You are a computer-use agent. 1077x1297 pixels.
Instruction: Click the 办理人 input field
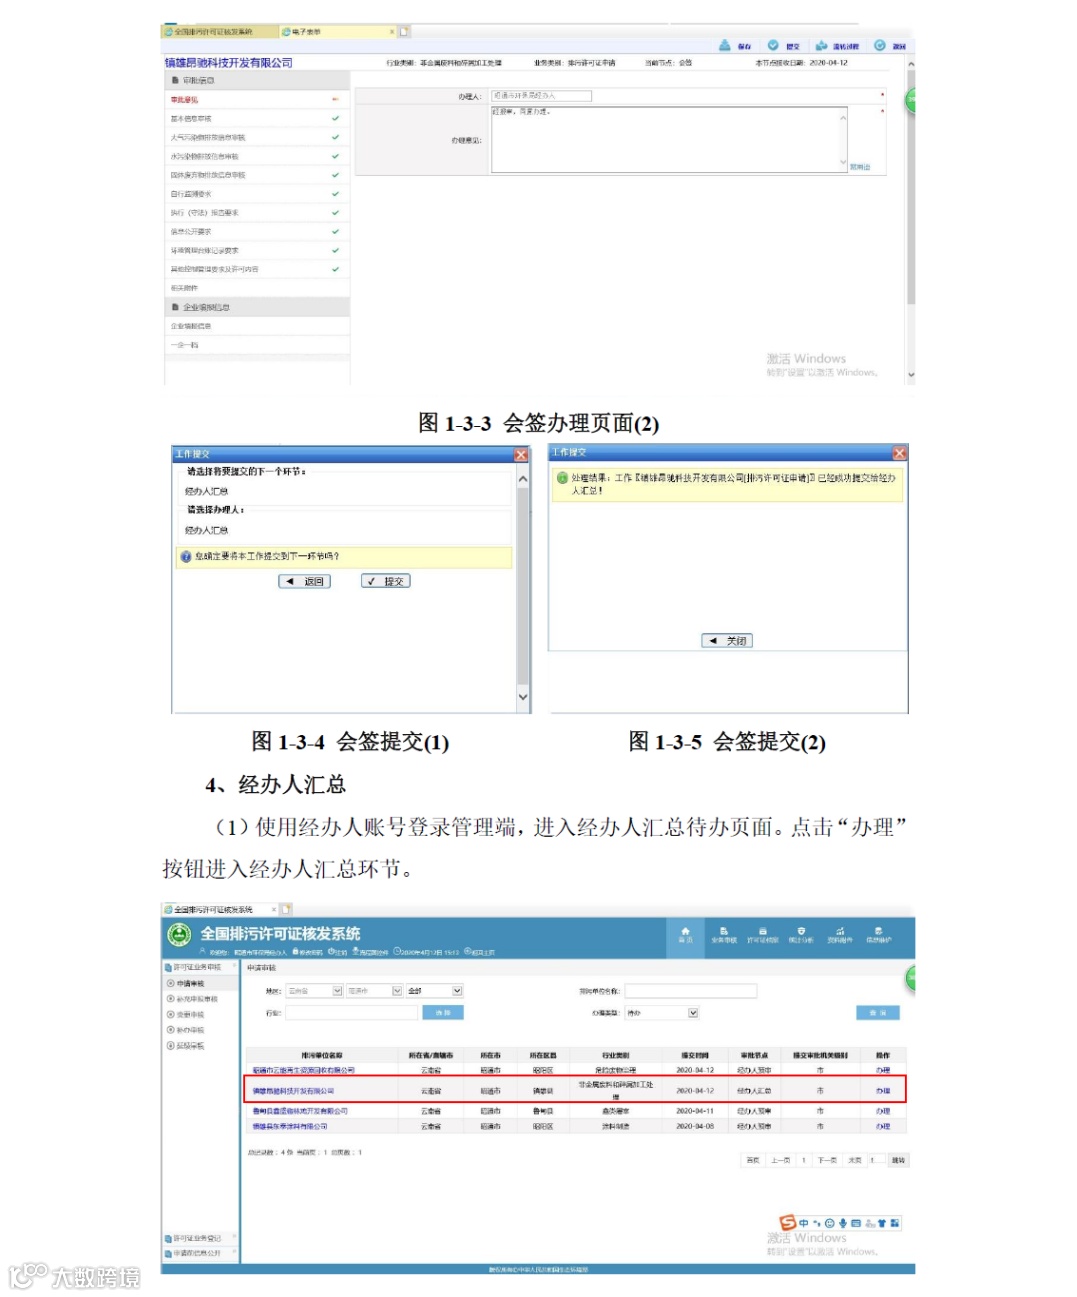tap(541, 96)
